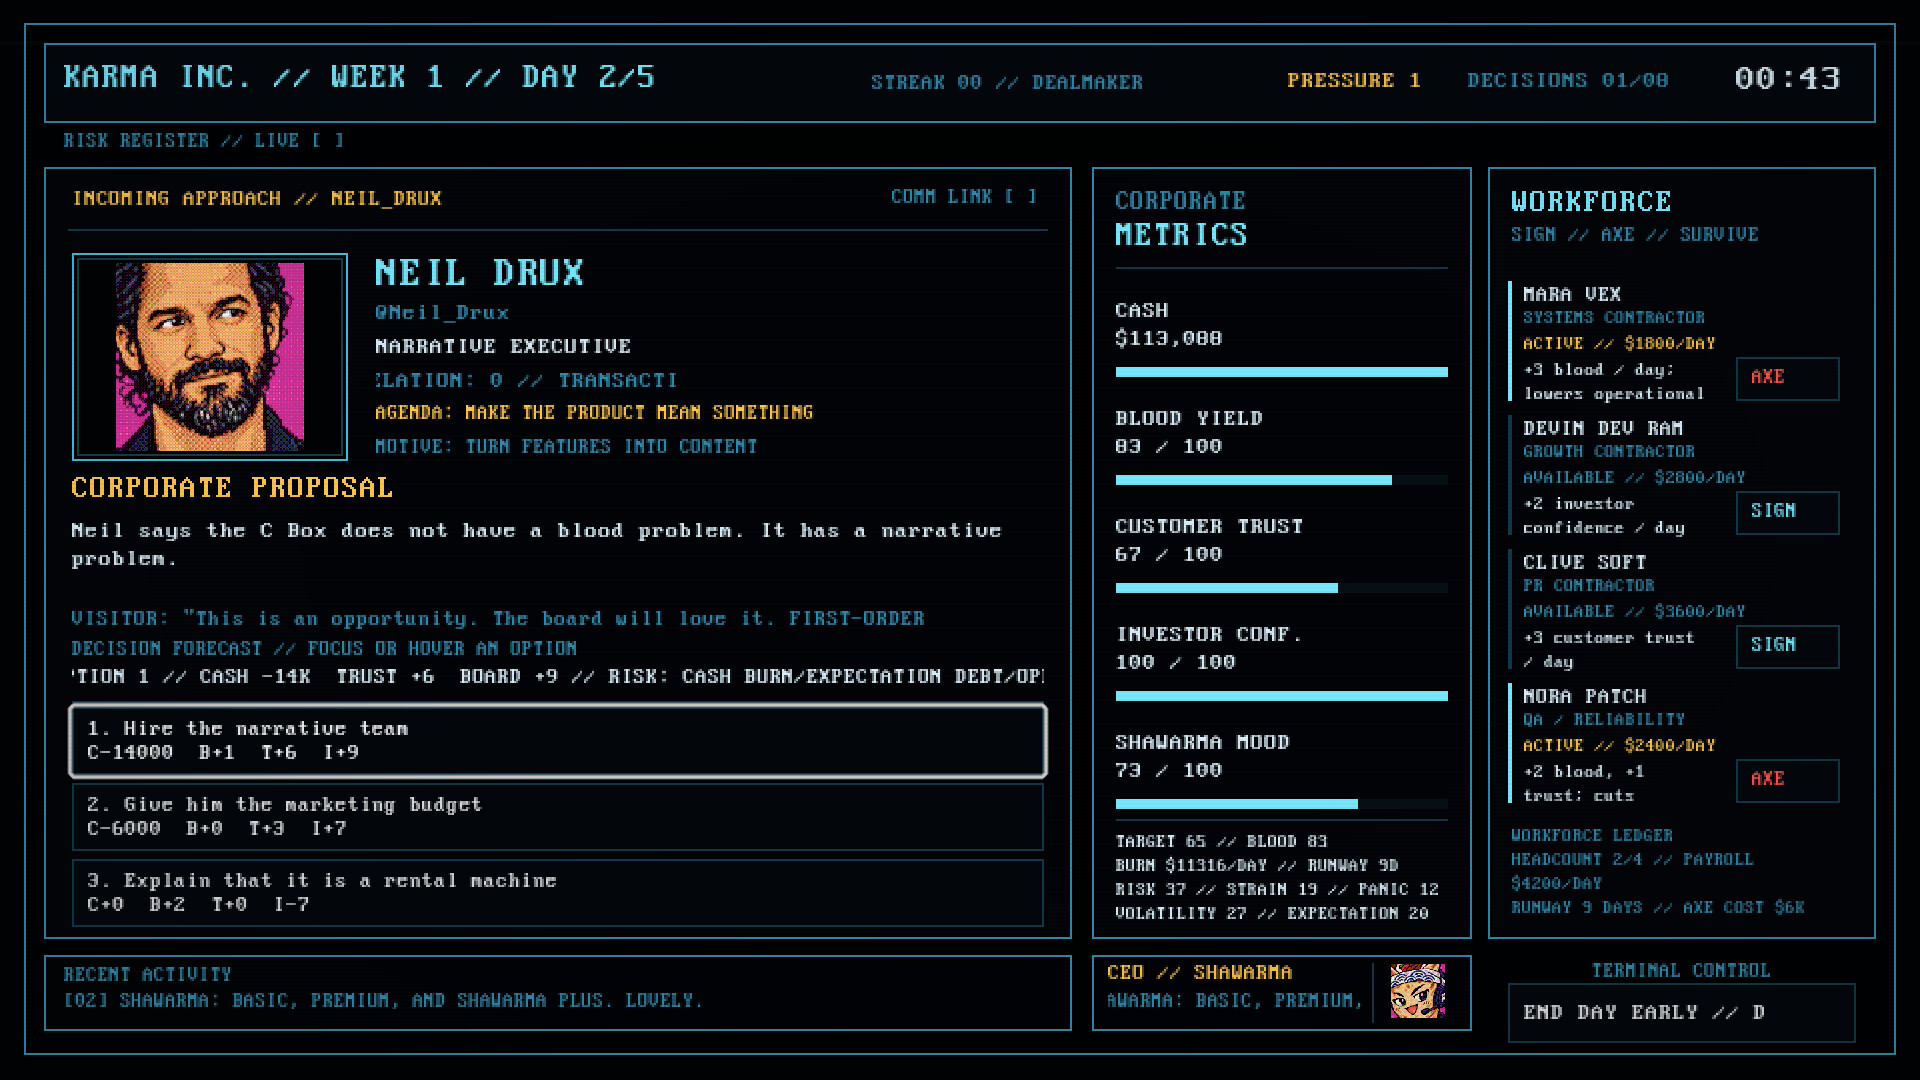Click the CASH $113,088 value
This screenshot has height=1080, width=1920.
point(1169,338)
